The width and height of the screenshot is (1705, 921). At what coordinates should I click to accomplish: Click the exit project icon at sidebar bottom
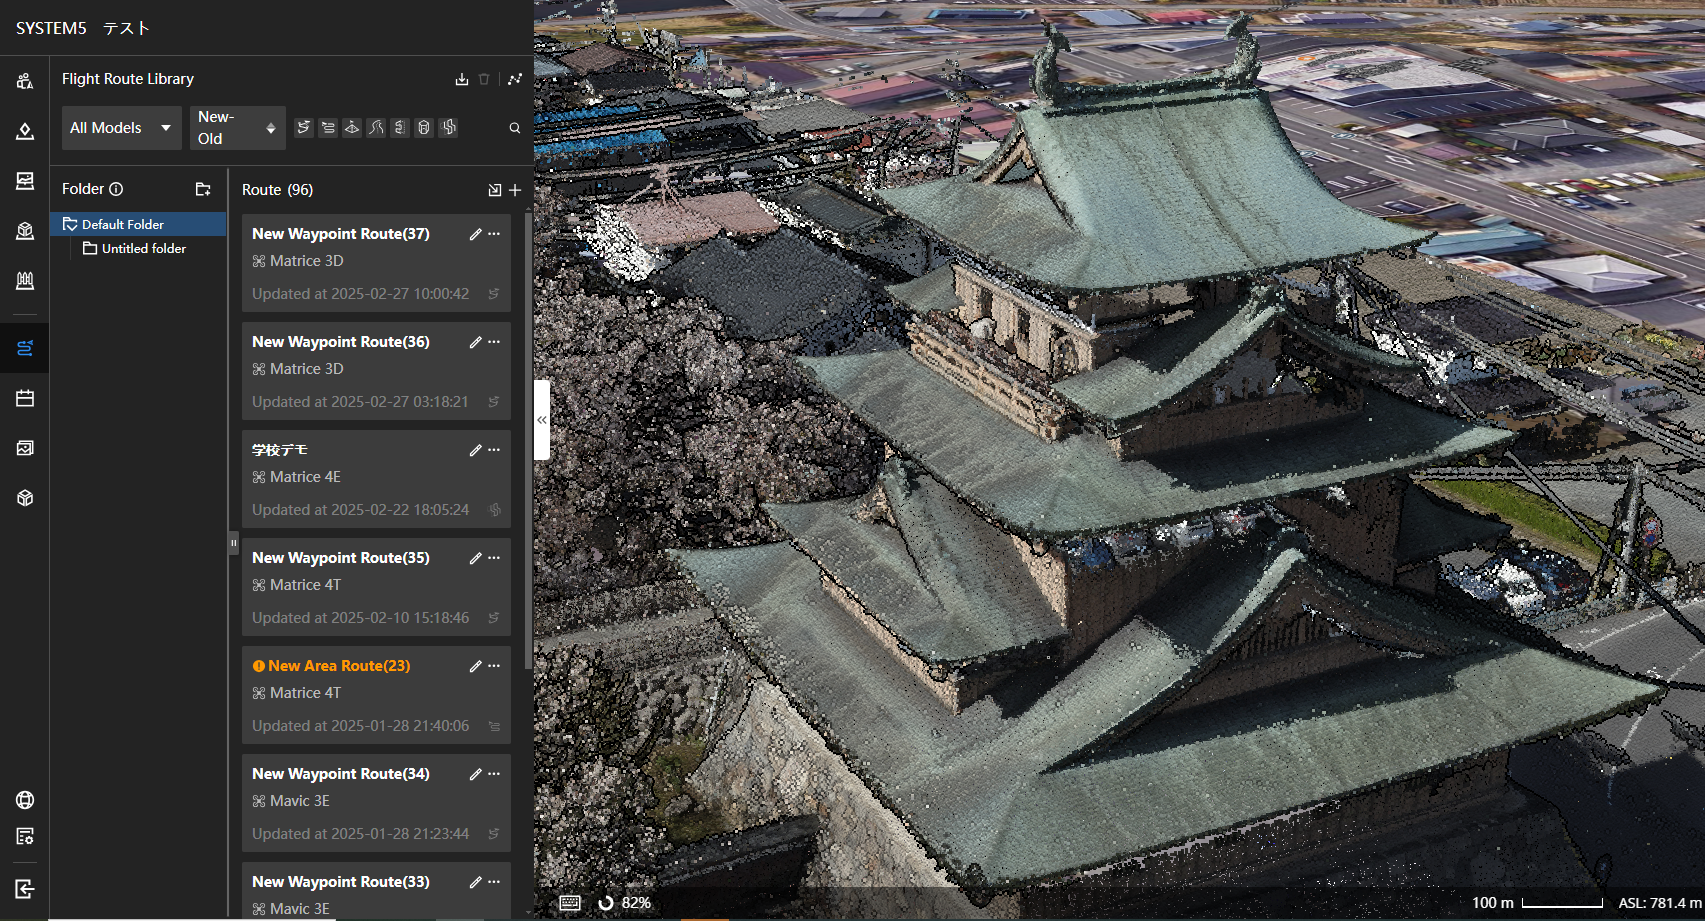[x=25, y=889]
